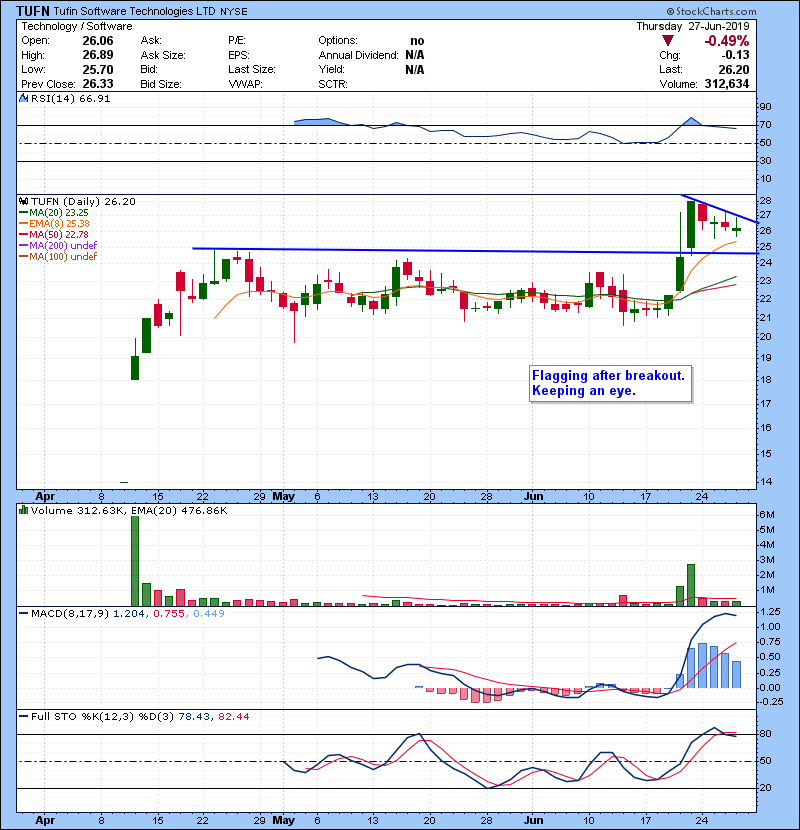The image size is (800, 830).
Task: Click the MA(20) 23.25 legend entry
Action: coord(54,212)
